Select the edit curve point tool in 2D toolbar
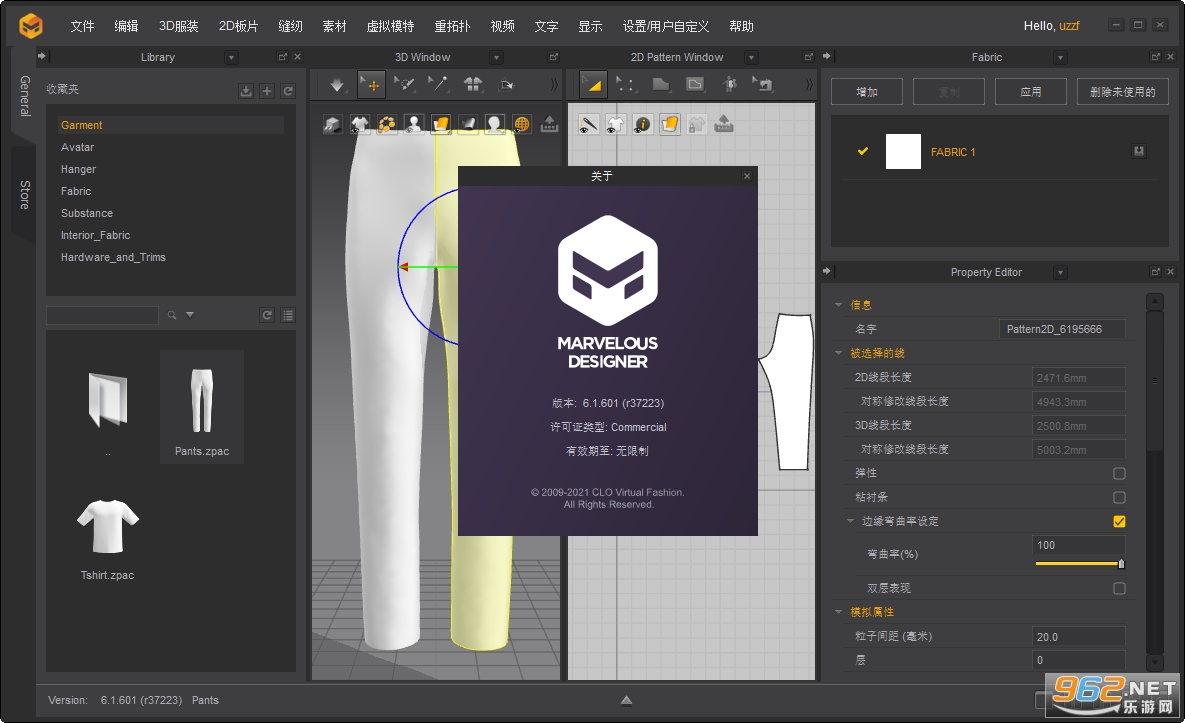 pos(626,85)
